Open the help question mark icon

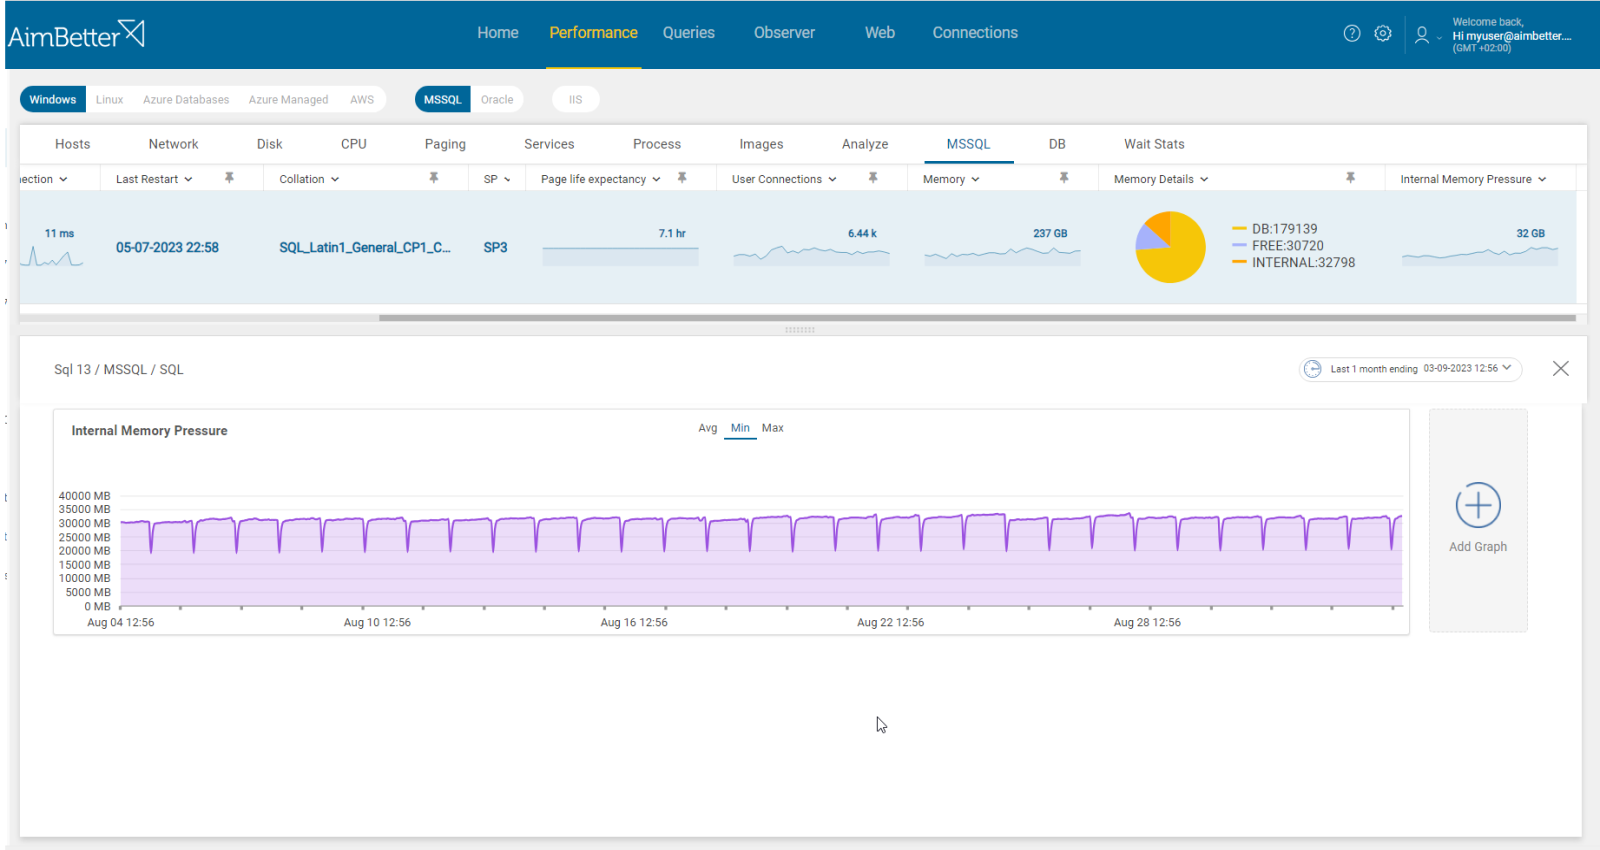tap(1352, 33)
